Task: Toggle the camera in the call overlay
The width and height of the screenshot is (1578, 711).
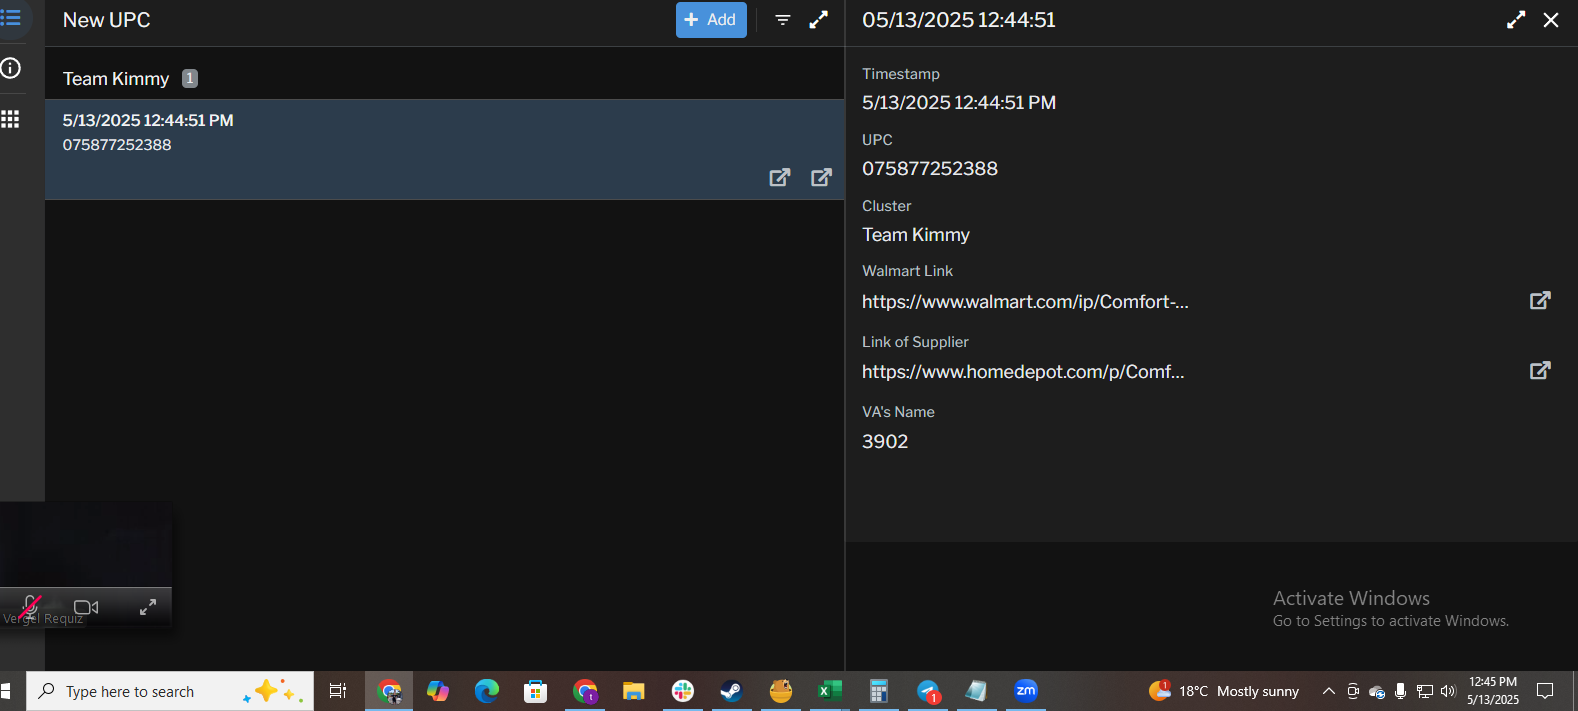Action: (86, 607)
